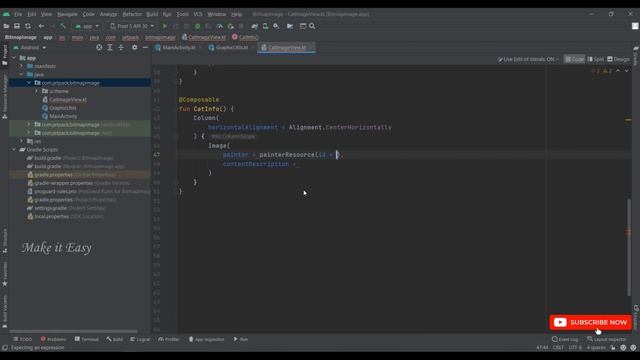The image size is (640, 360).
Task: Expand the res folder
Action: [x=22, y=141]
